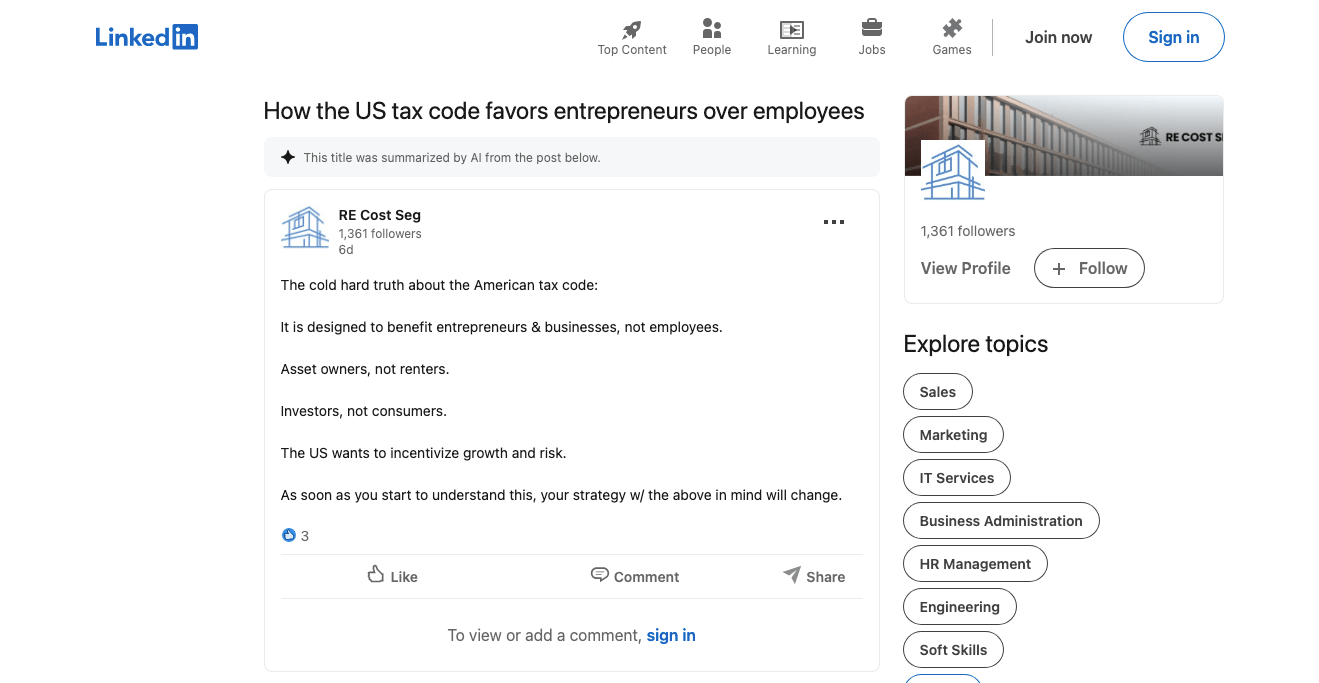
Task: Open the Business Administration topic
Action: coord(1000,521)
